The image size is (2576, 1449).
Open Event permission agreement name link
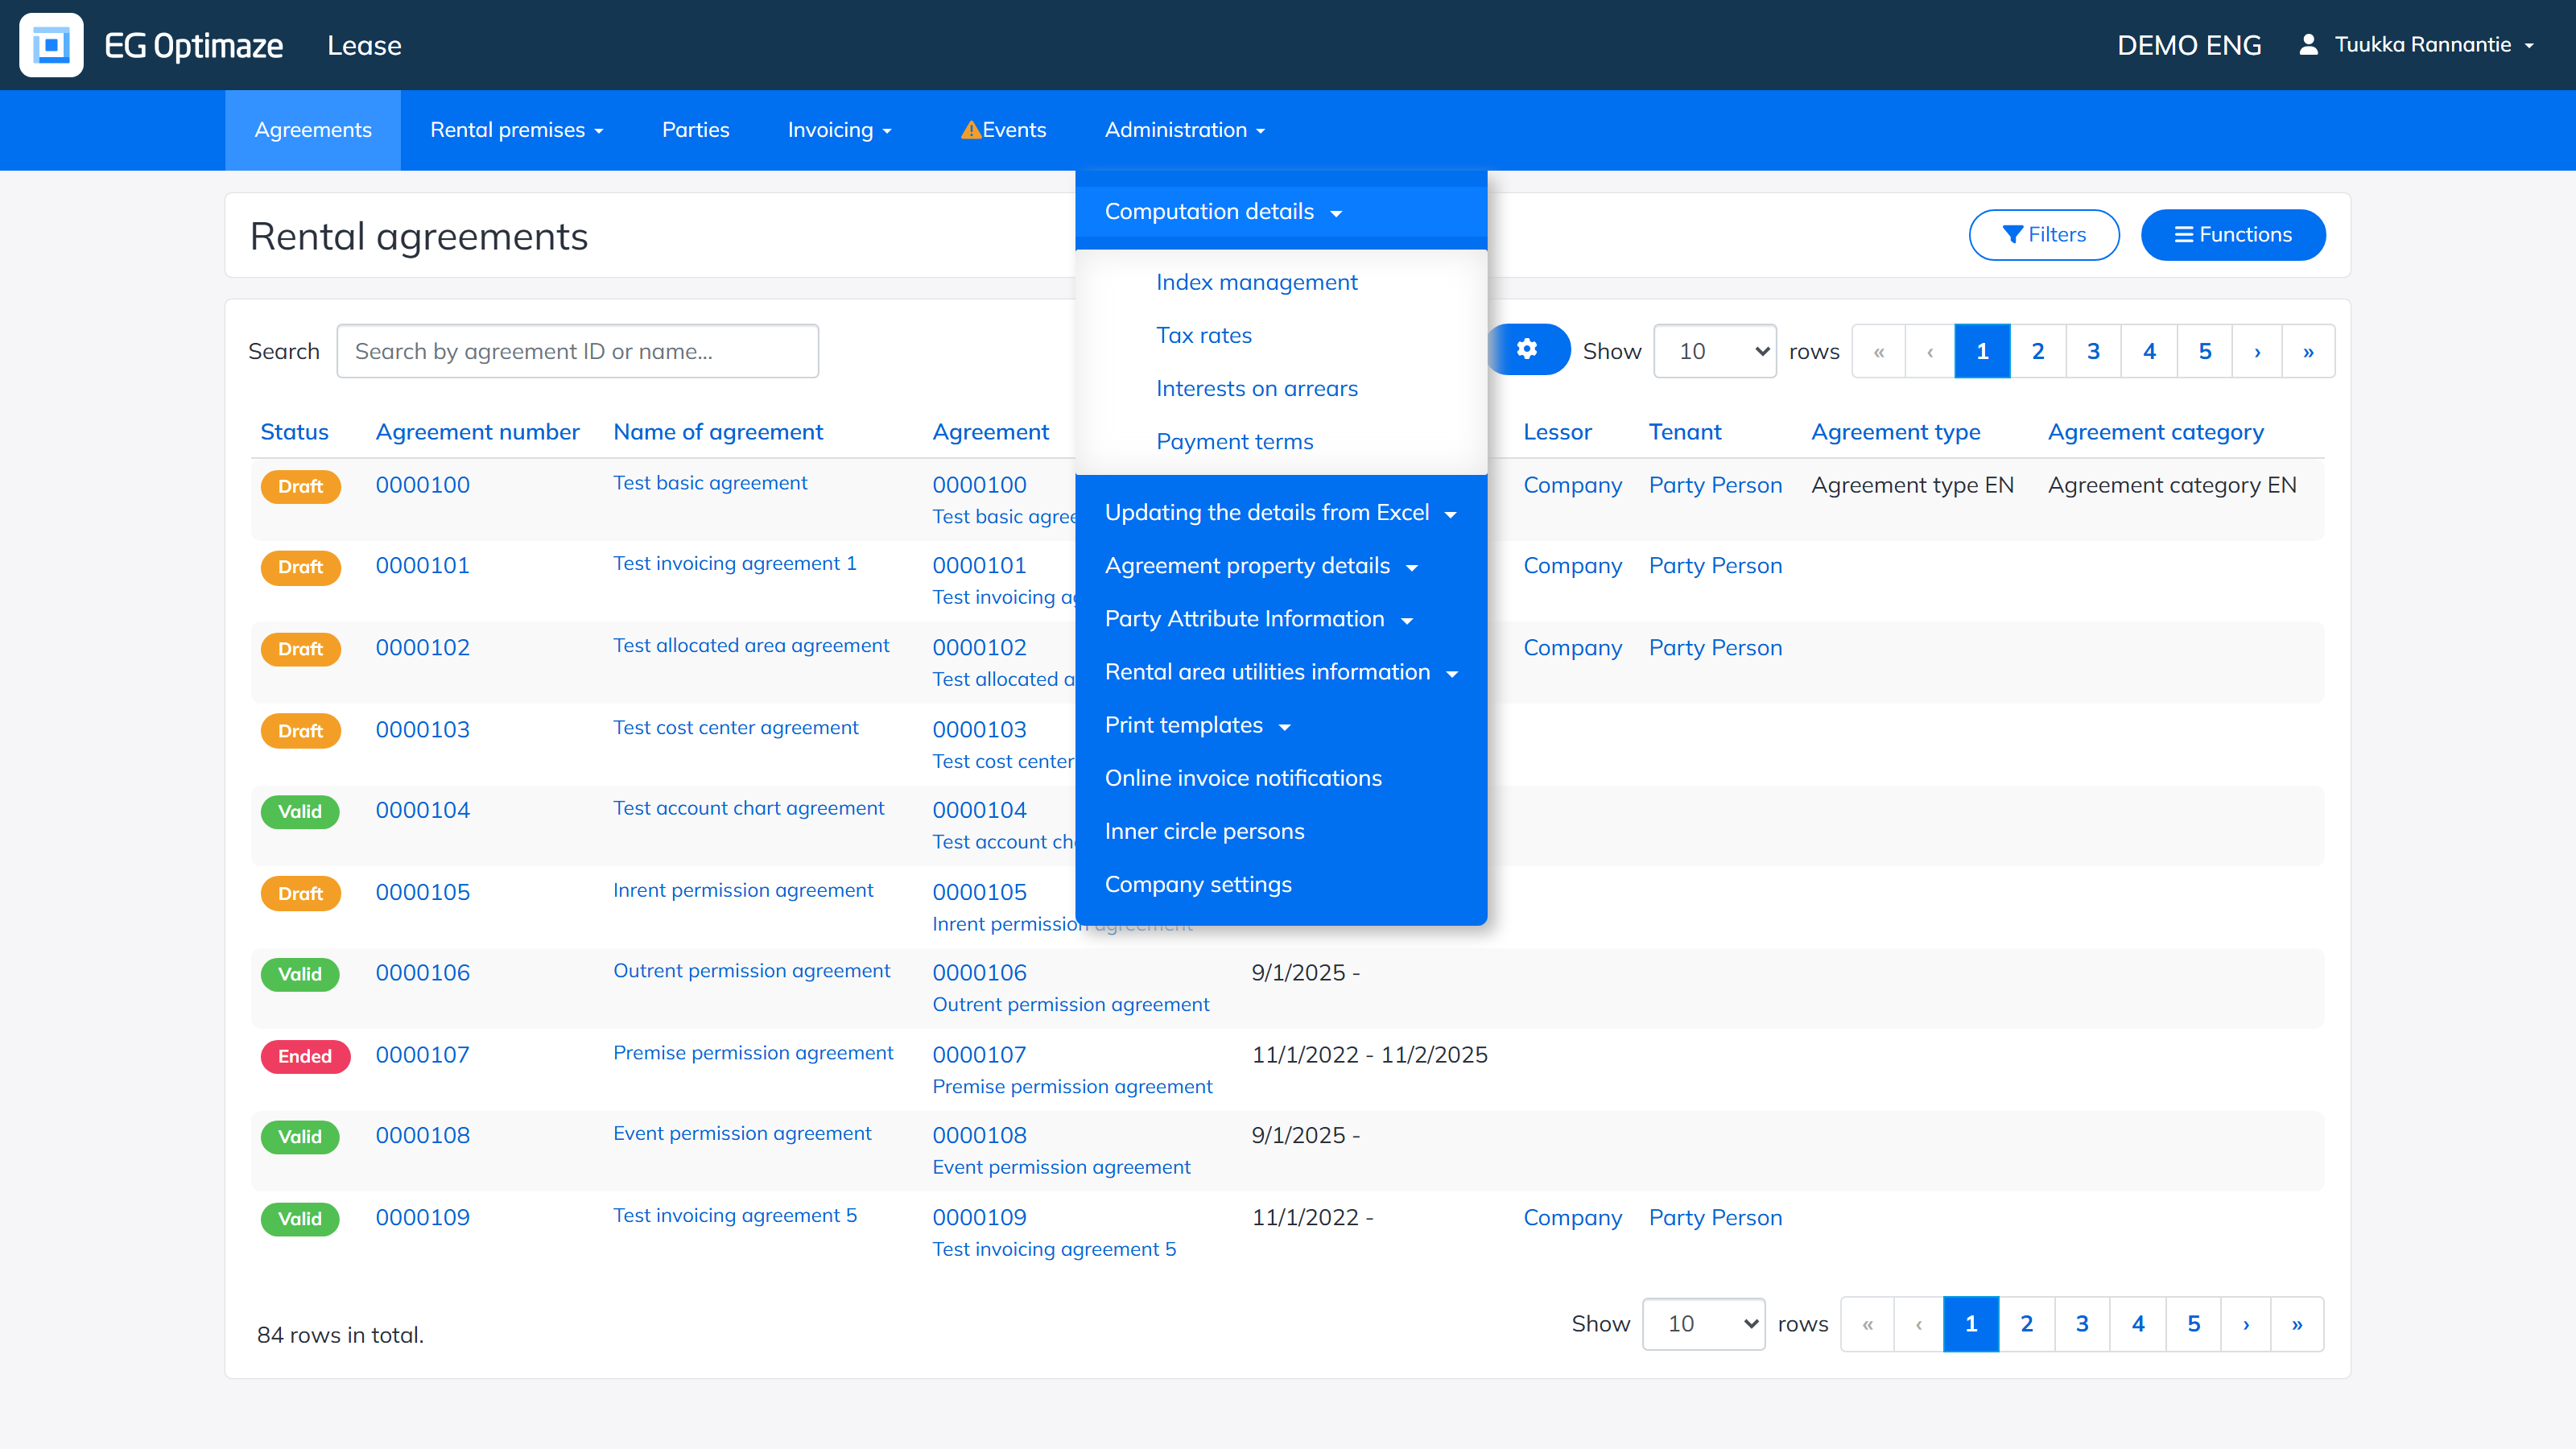tap(742, 1133)
